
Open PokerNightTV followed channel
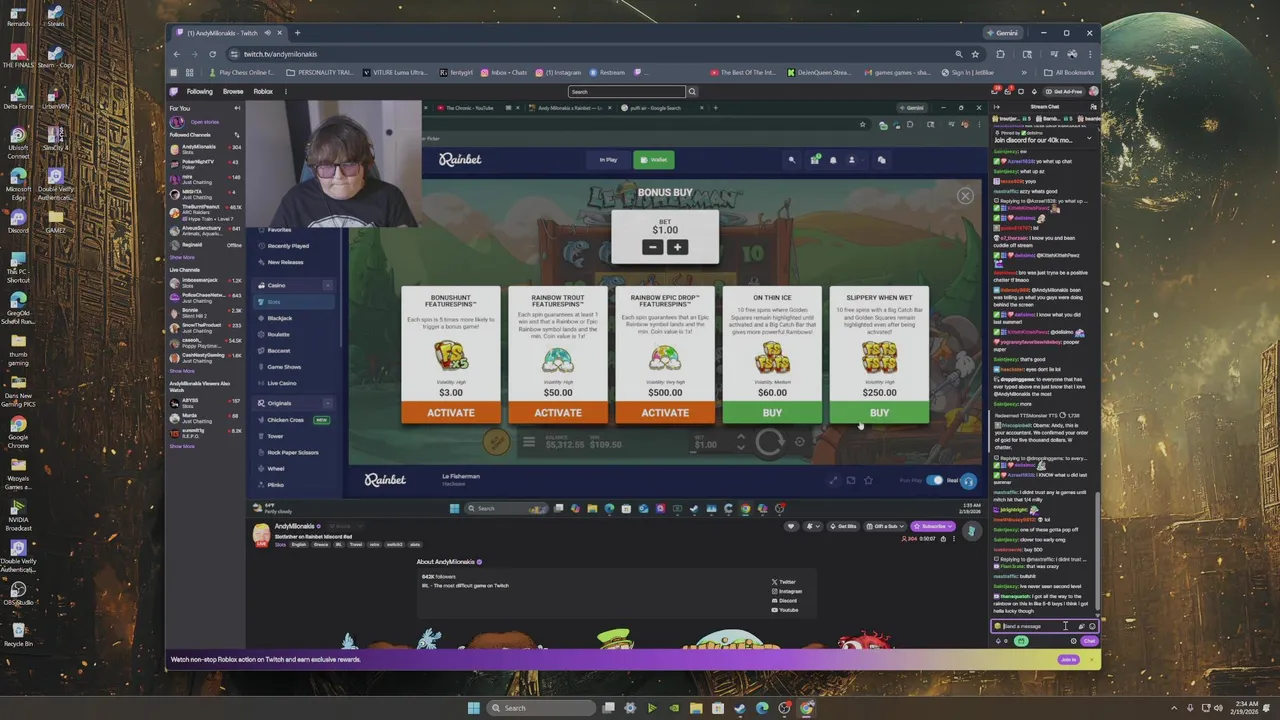(x=207, y=163)
